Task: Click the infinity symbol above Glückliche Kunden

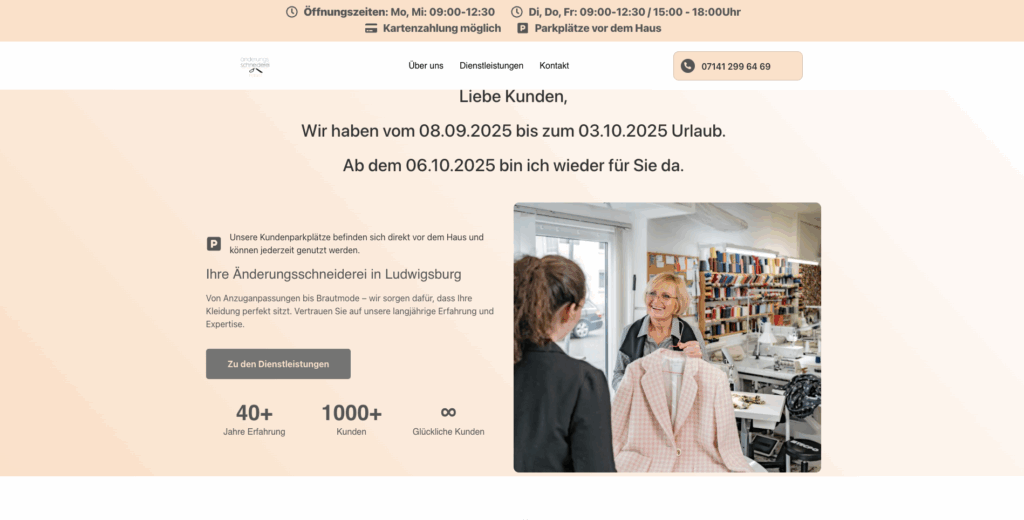Action: pyautogui.click(x=448, y=412)
